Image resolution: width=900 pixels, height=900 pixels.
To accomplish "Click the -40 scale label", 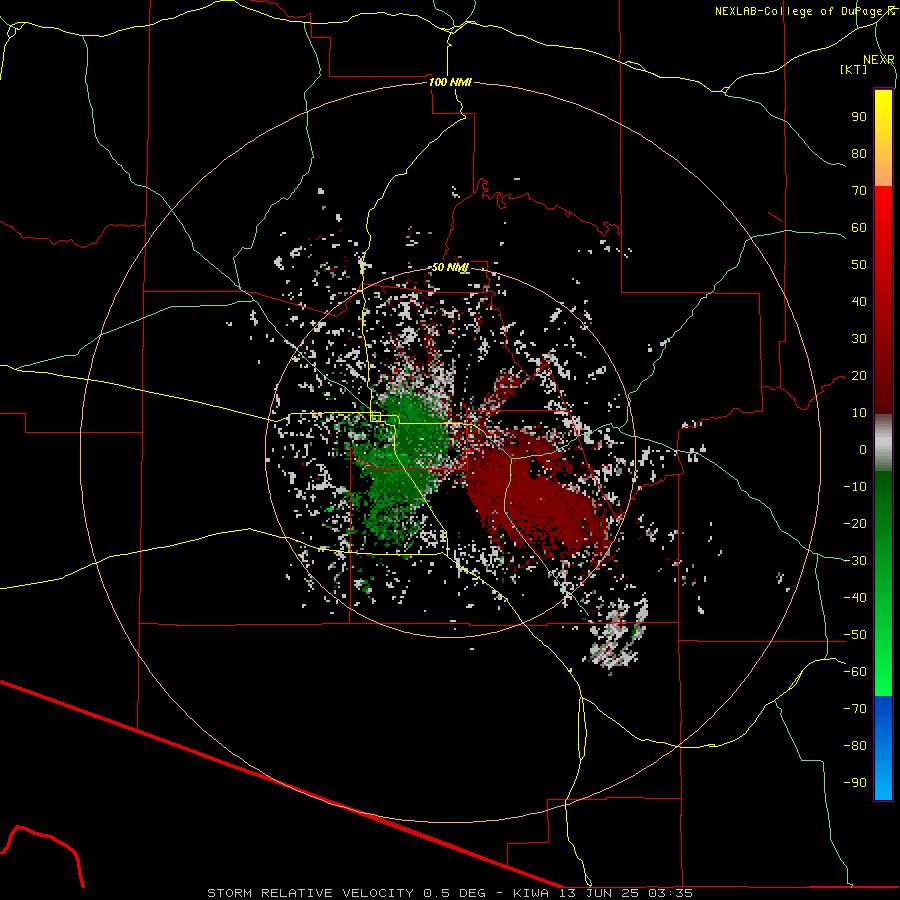I will click(x=855, y=598).
